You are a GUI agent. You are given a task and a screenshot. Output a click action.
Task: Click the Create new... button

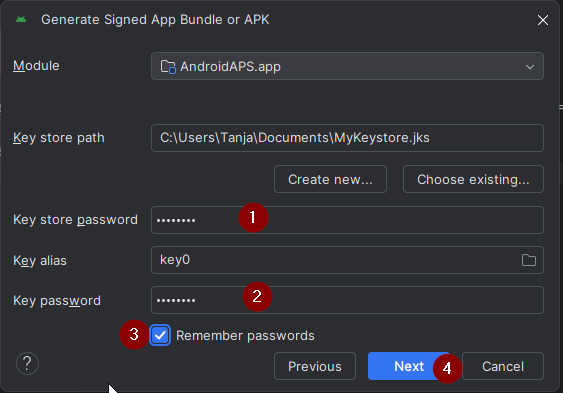[330, 179]
